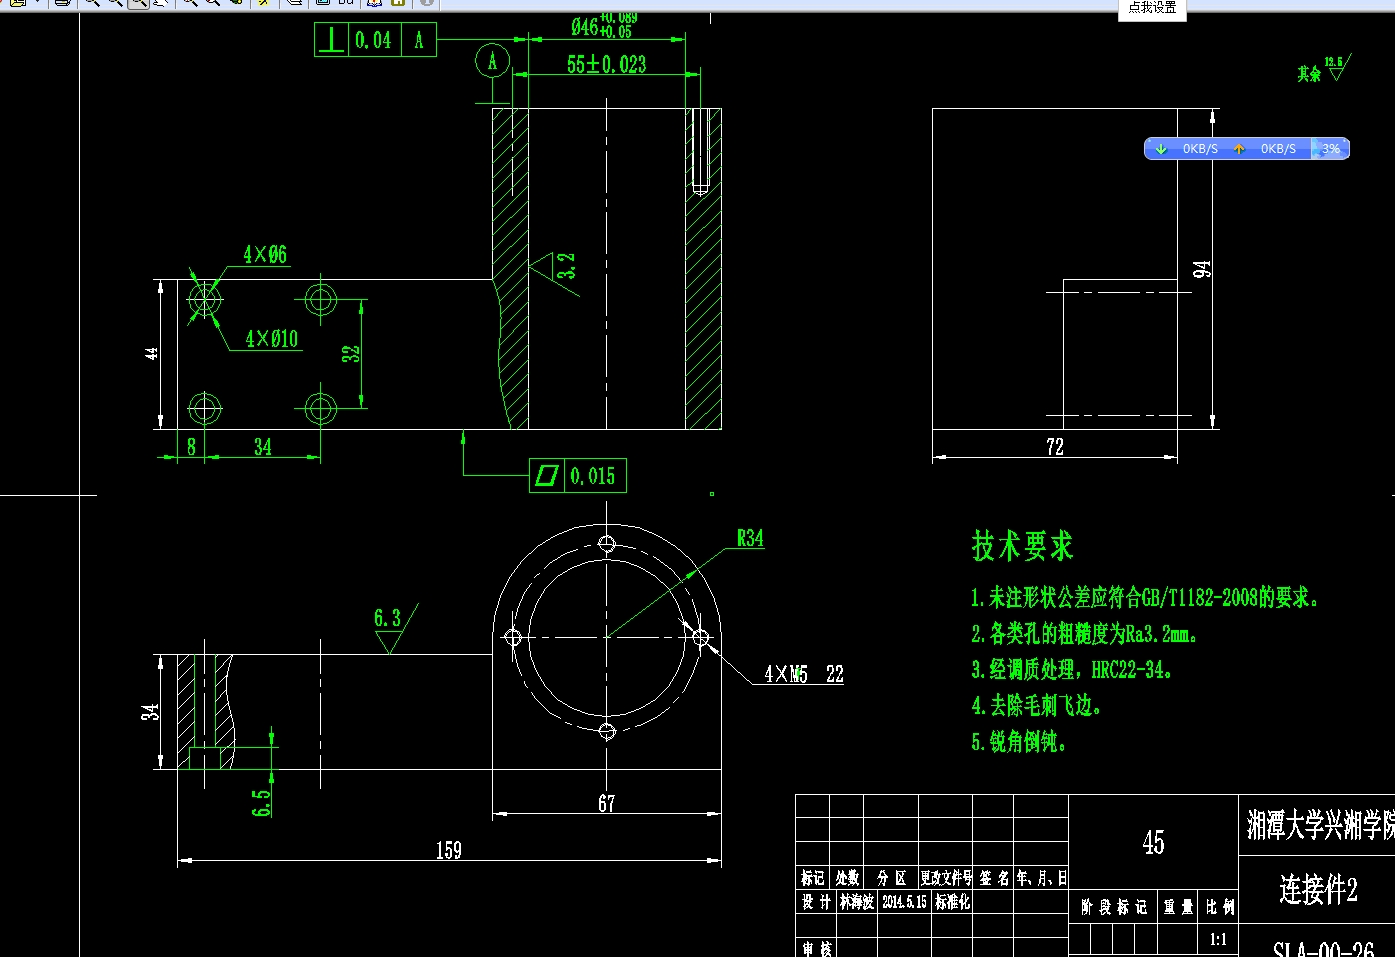This screenshot has height=957, width=1395.
Task: Select the 159 overall length dimension
Action: tap(449, 850)
